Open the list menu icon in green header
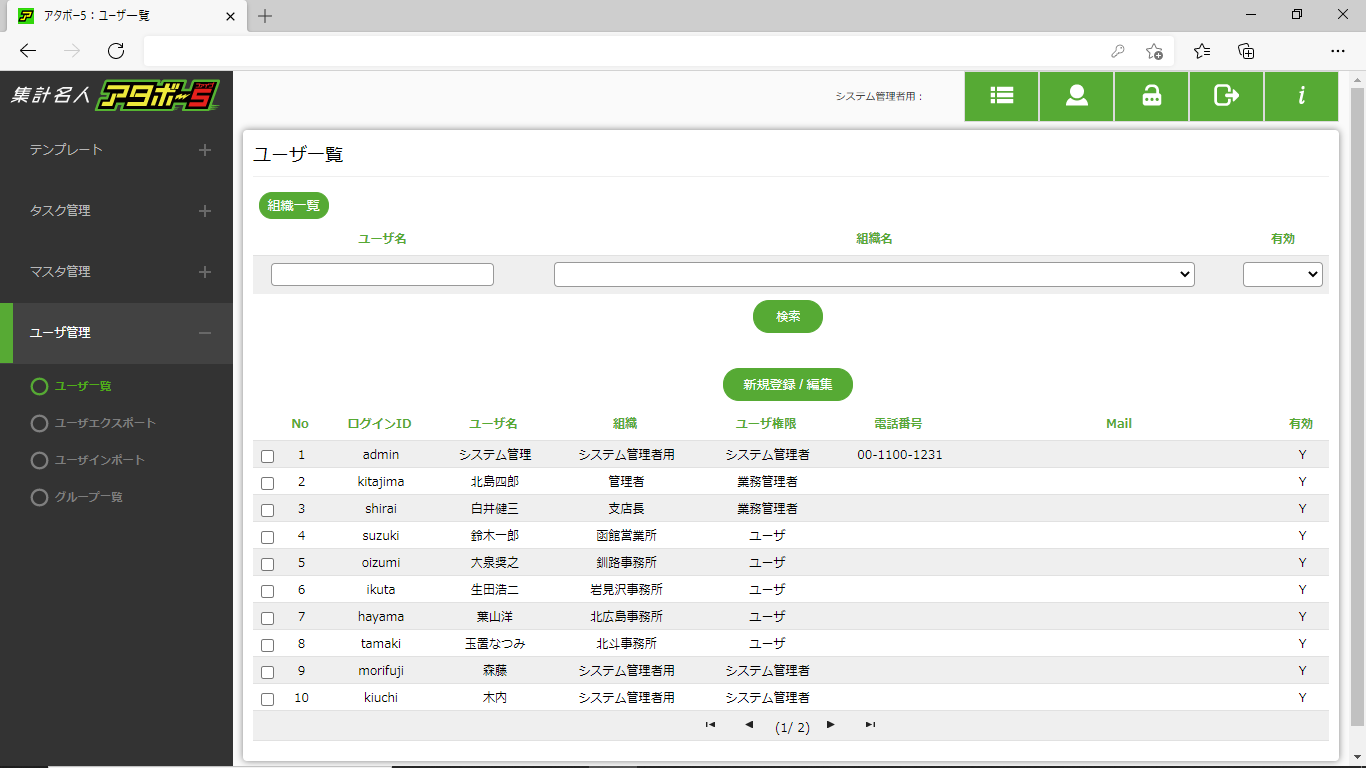Image resolution: width=1366 pixels, height=768 pixels. (x=1001, y=96)
